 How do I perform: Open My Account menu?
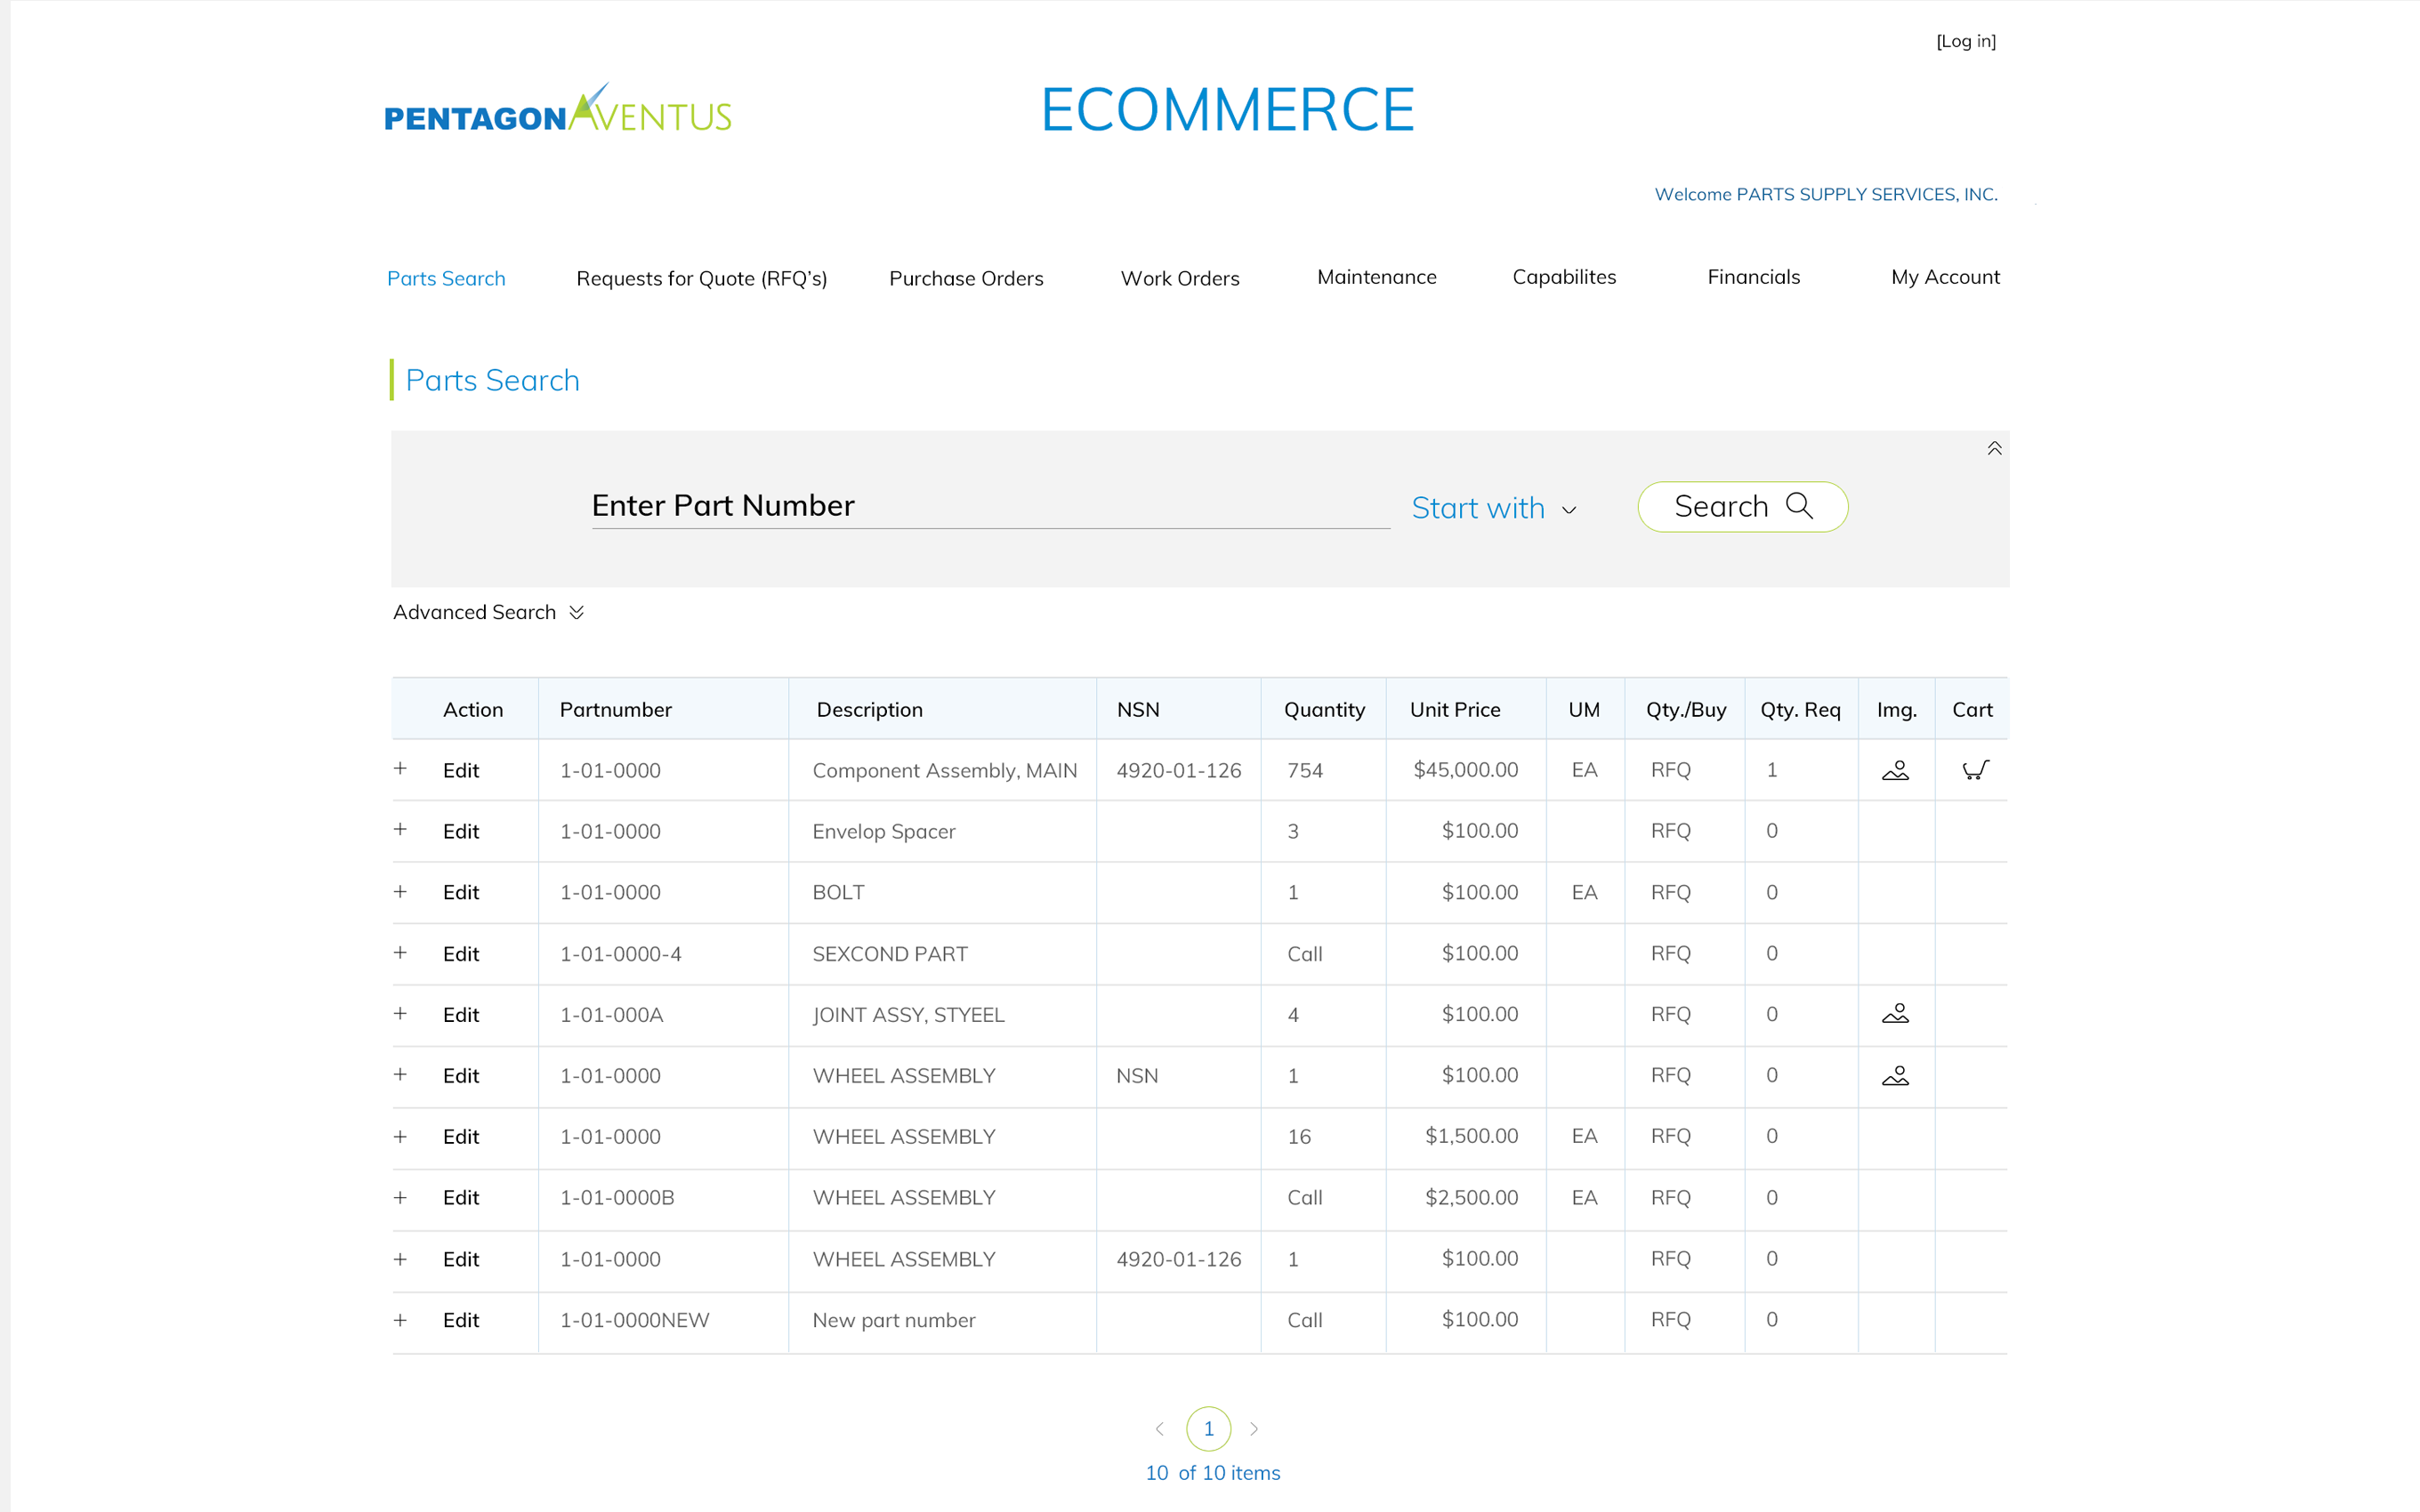1945,277
